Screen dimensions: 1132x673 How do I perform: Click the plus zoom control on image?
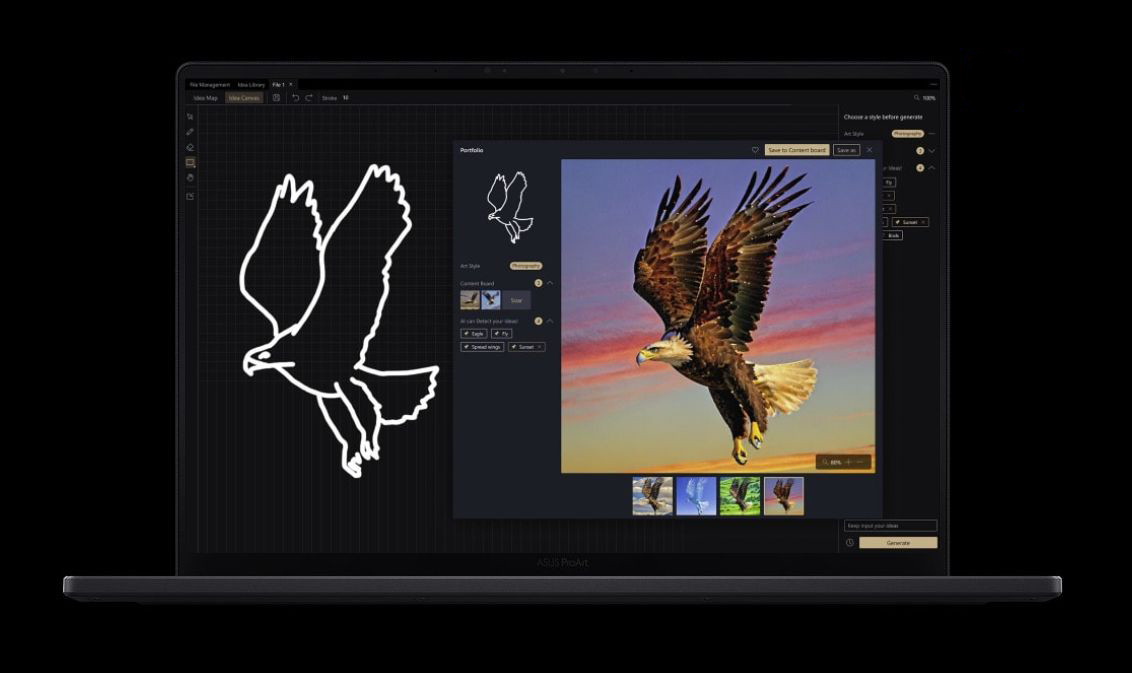click(x=848, y=462)
